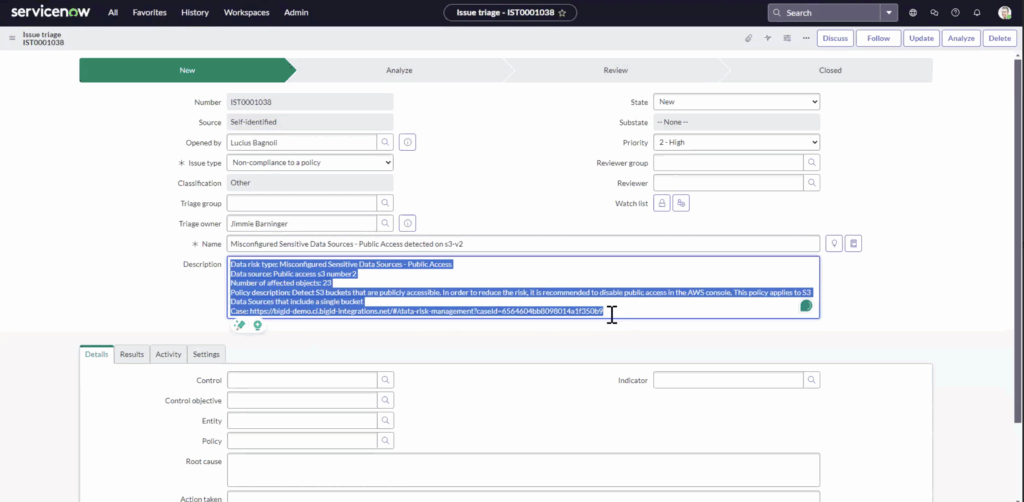Show notifications bell
Screen dimensions: 1024x502
[x=977, y=12]
